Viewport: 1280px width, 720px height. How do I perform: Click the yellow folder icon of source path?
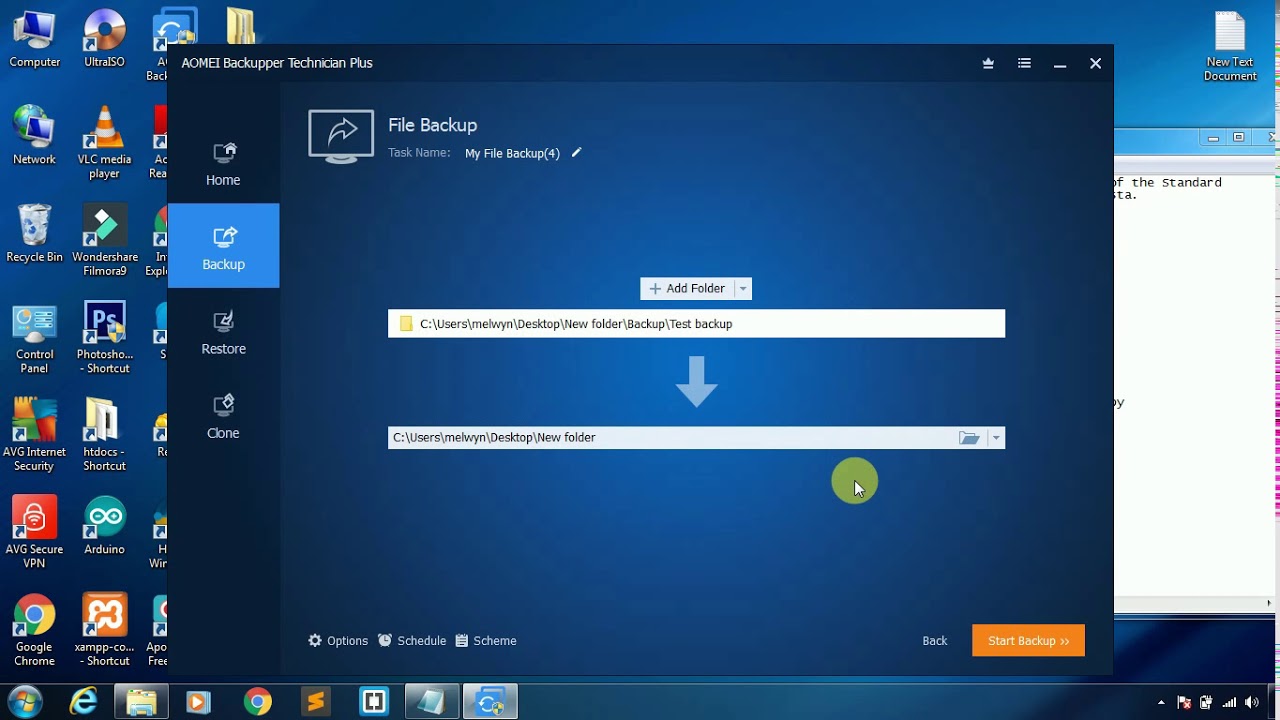coord(406,324)
